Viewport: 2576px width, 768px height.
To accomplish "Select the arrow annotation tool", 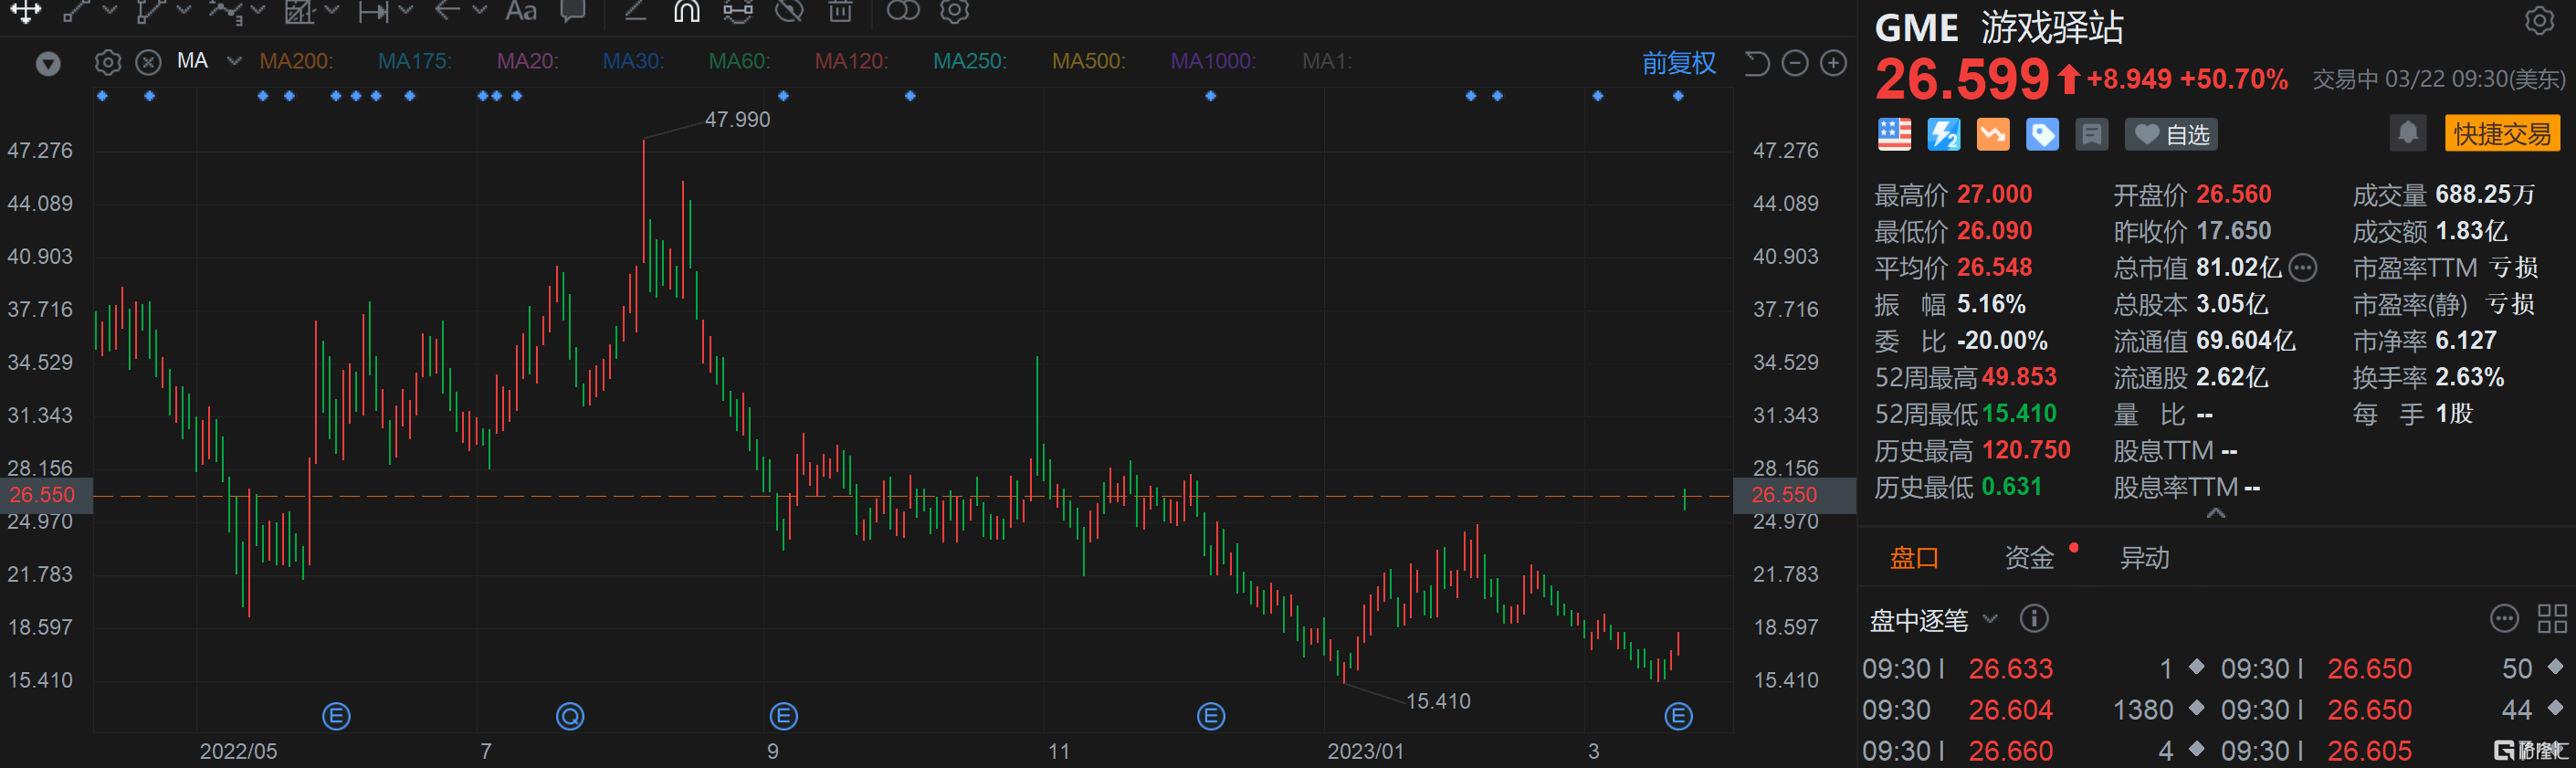I will pyautogui.click(x=447, y=11).
